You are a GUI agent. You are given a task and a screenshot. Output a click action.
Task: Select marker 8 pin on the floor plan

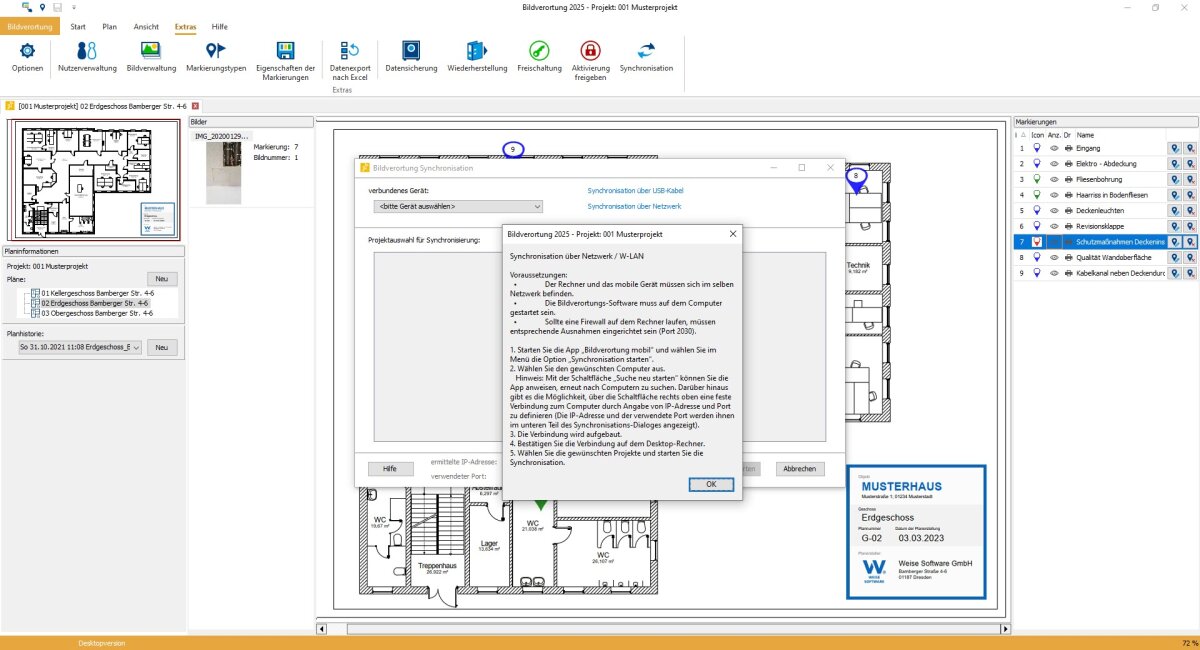(x=855, y=178)
